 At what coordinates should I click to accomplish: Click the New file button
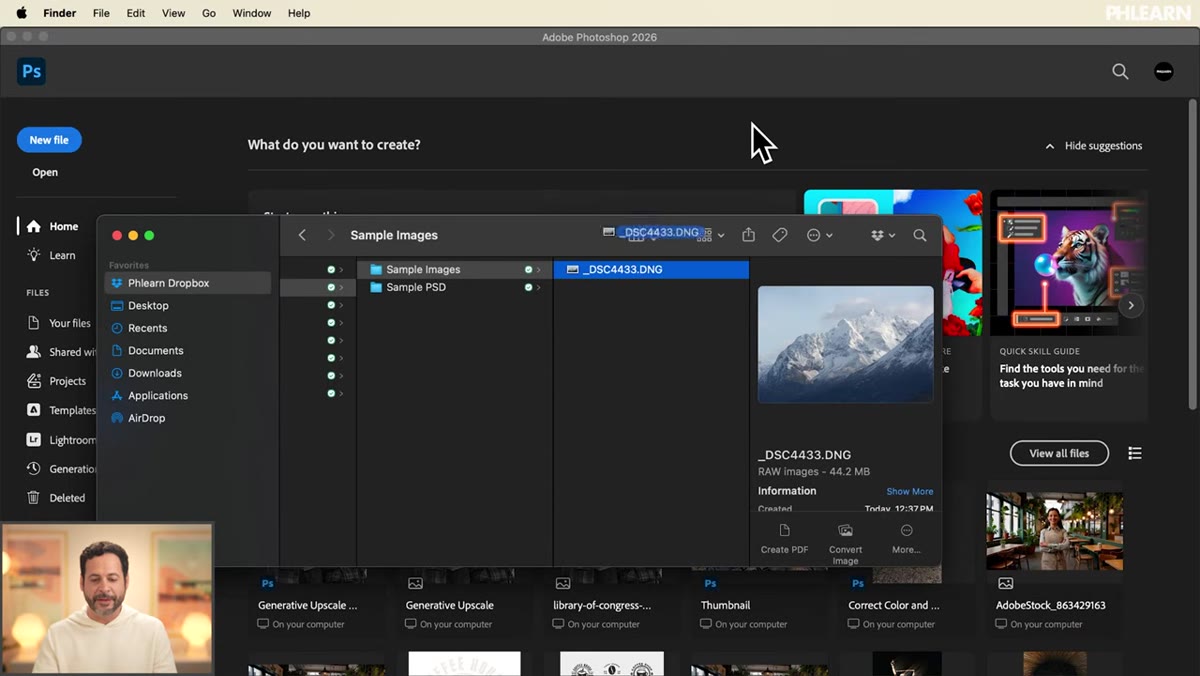tap(49, 140)
